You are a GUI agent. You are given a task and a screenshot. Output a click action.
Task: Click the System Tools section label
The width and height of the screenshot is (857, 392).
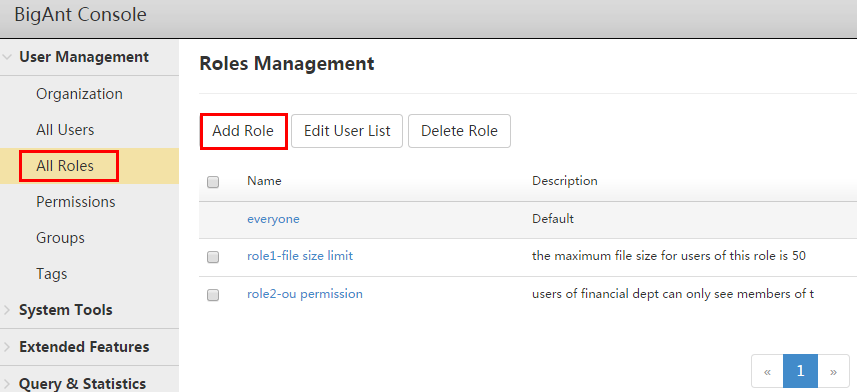pyautogui.click(x=66, y=310)
